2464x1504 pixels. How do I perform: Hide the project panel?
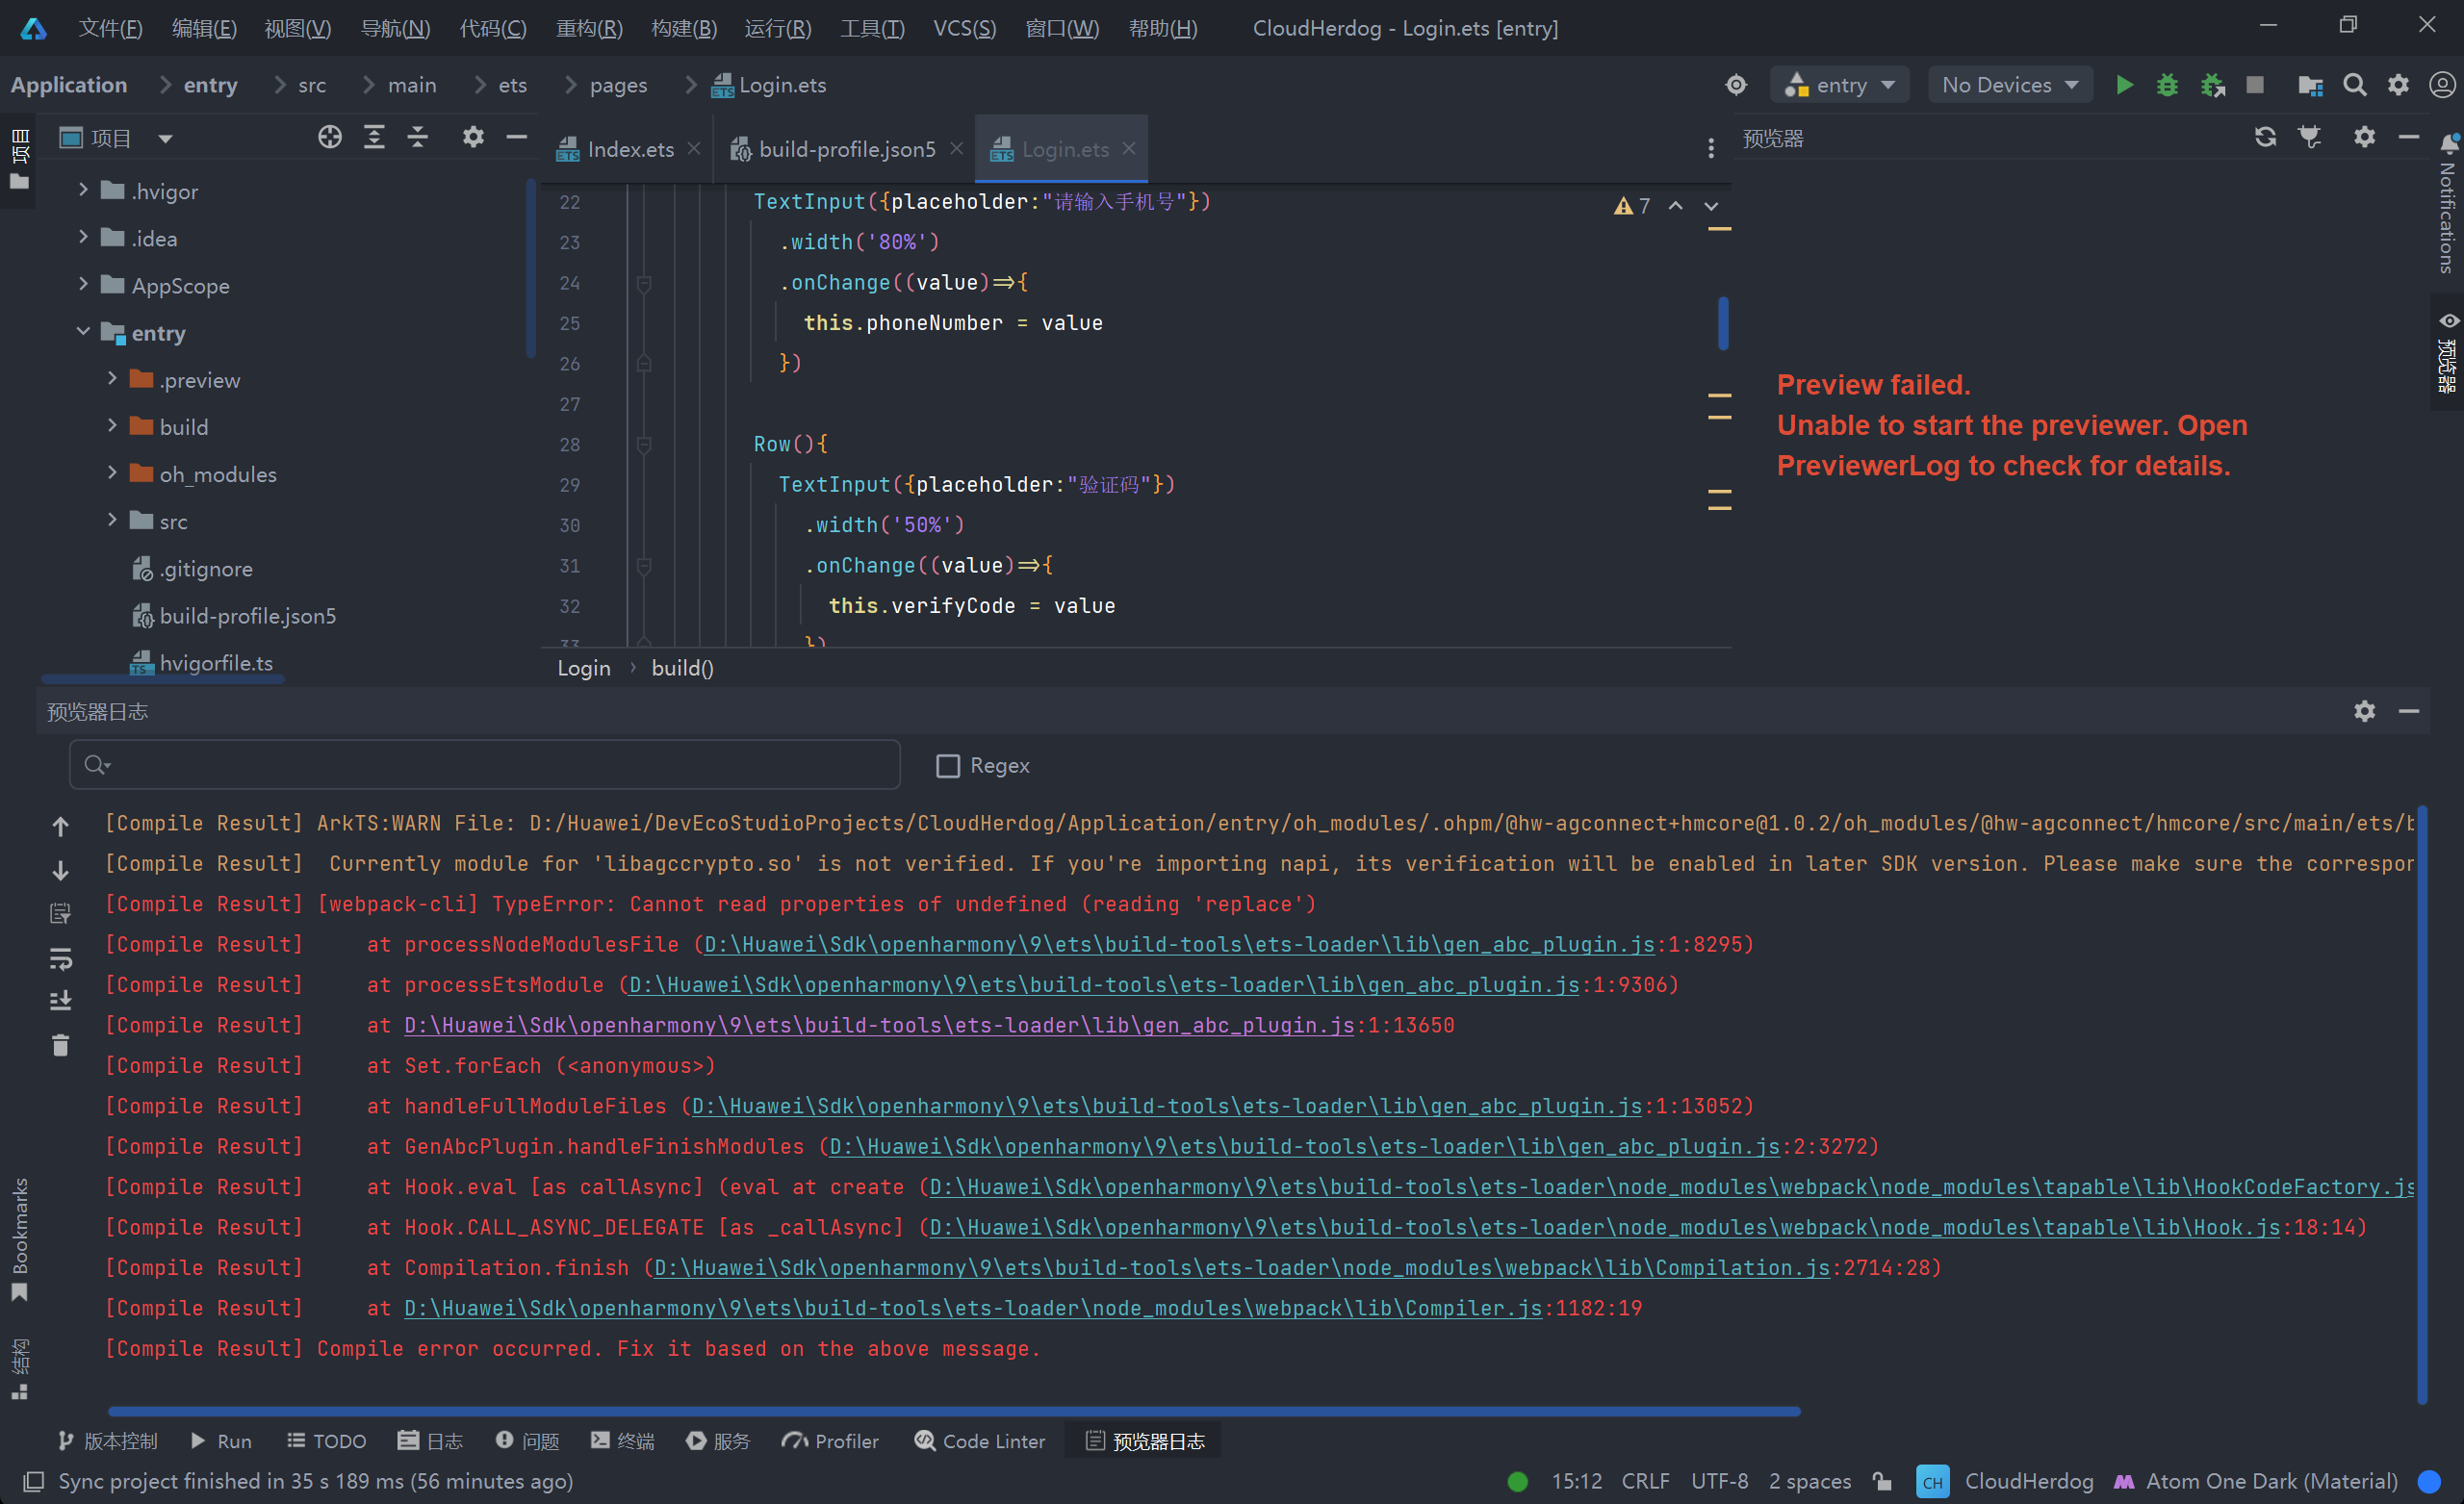tap(517, 137)
